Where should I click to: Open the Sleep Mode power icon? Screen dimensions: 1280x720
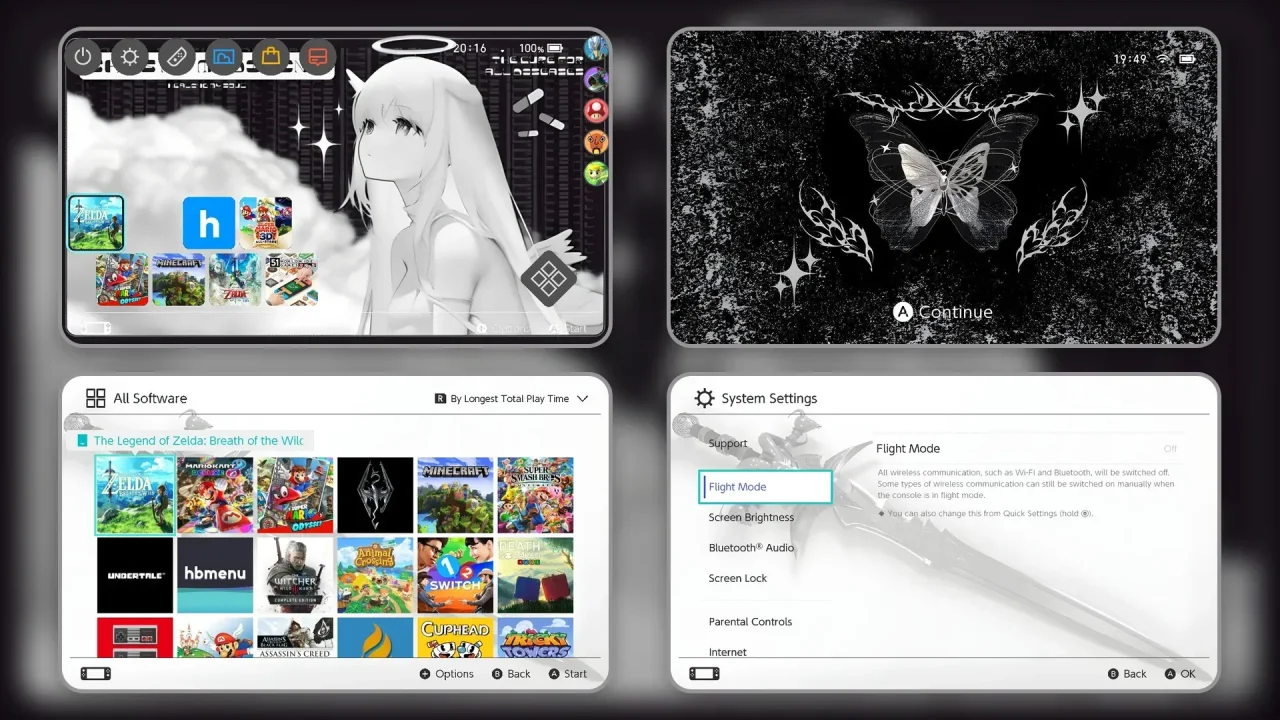pyautogui.click(x=83, y=57)
